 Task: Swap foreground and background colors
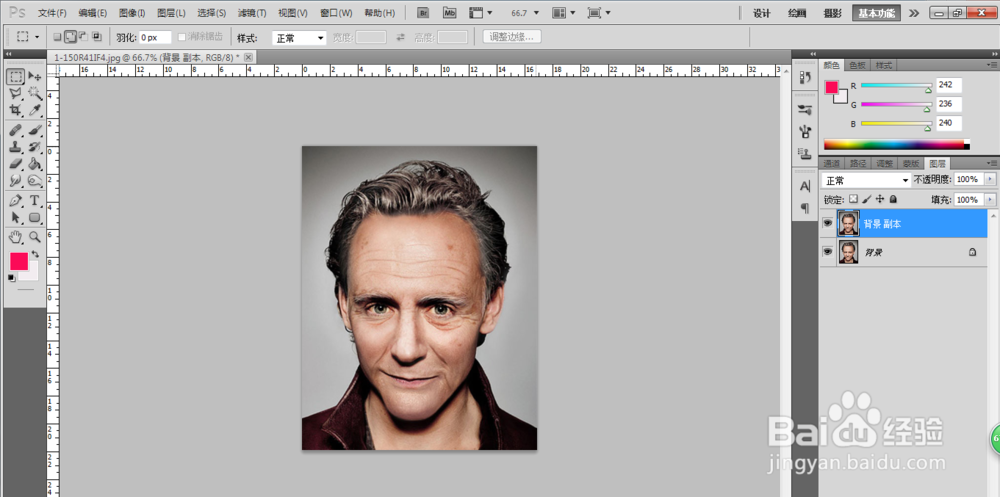point(34,253)
